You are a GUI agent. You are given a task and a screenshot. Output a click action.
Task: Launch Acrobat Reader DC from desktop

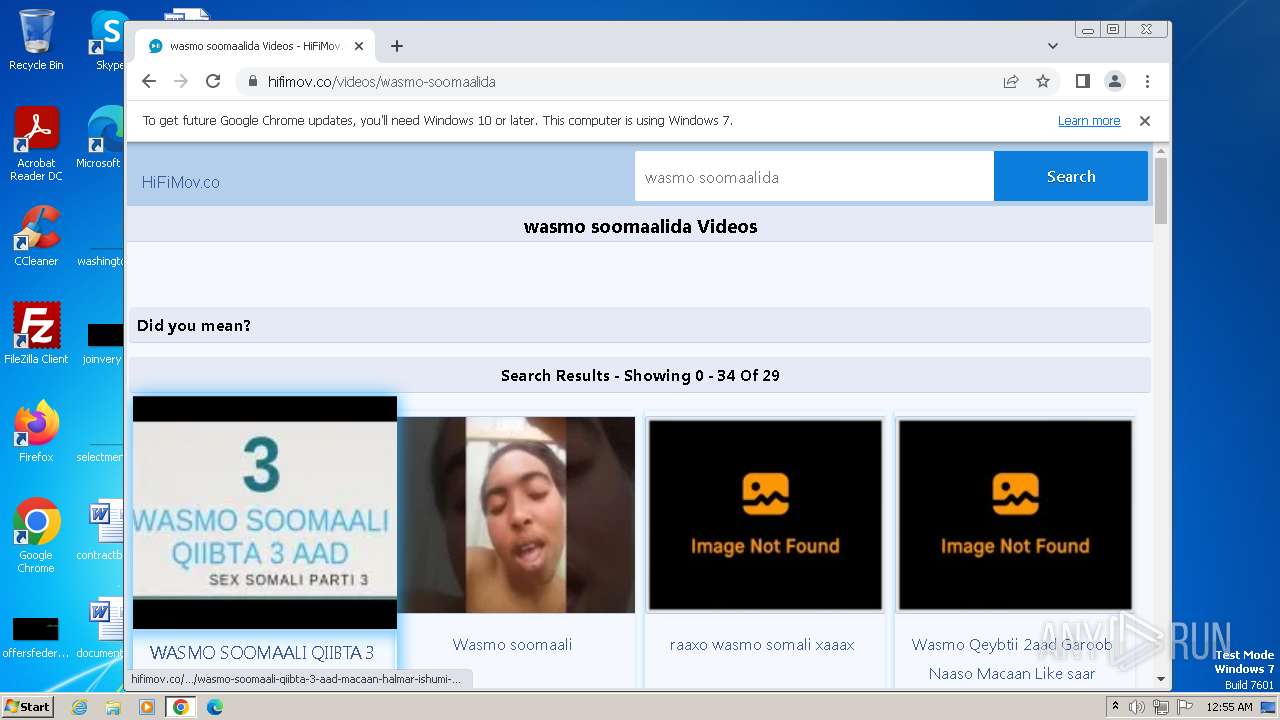pos(36,144)
